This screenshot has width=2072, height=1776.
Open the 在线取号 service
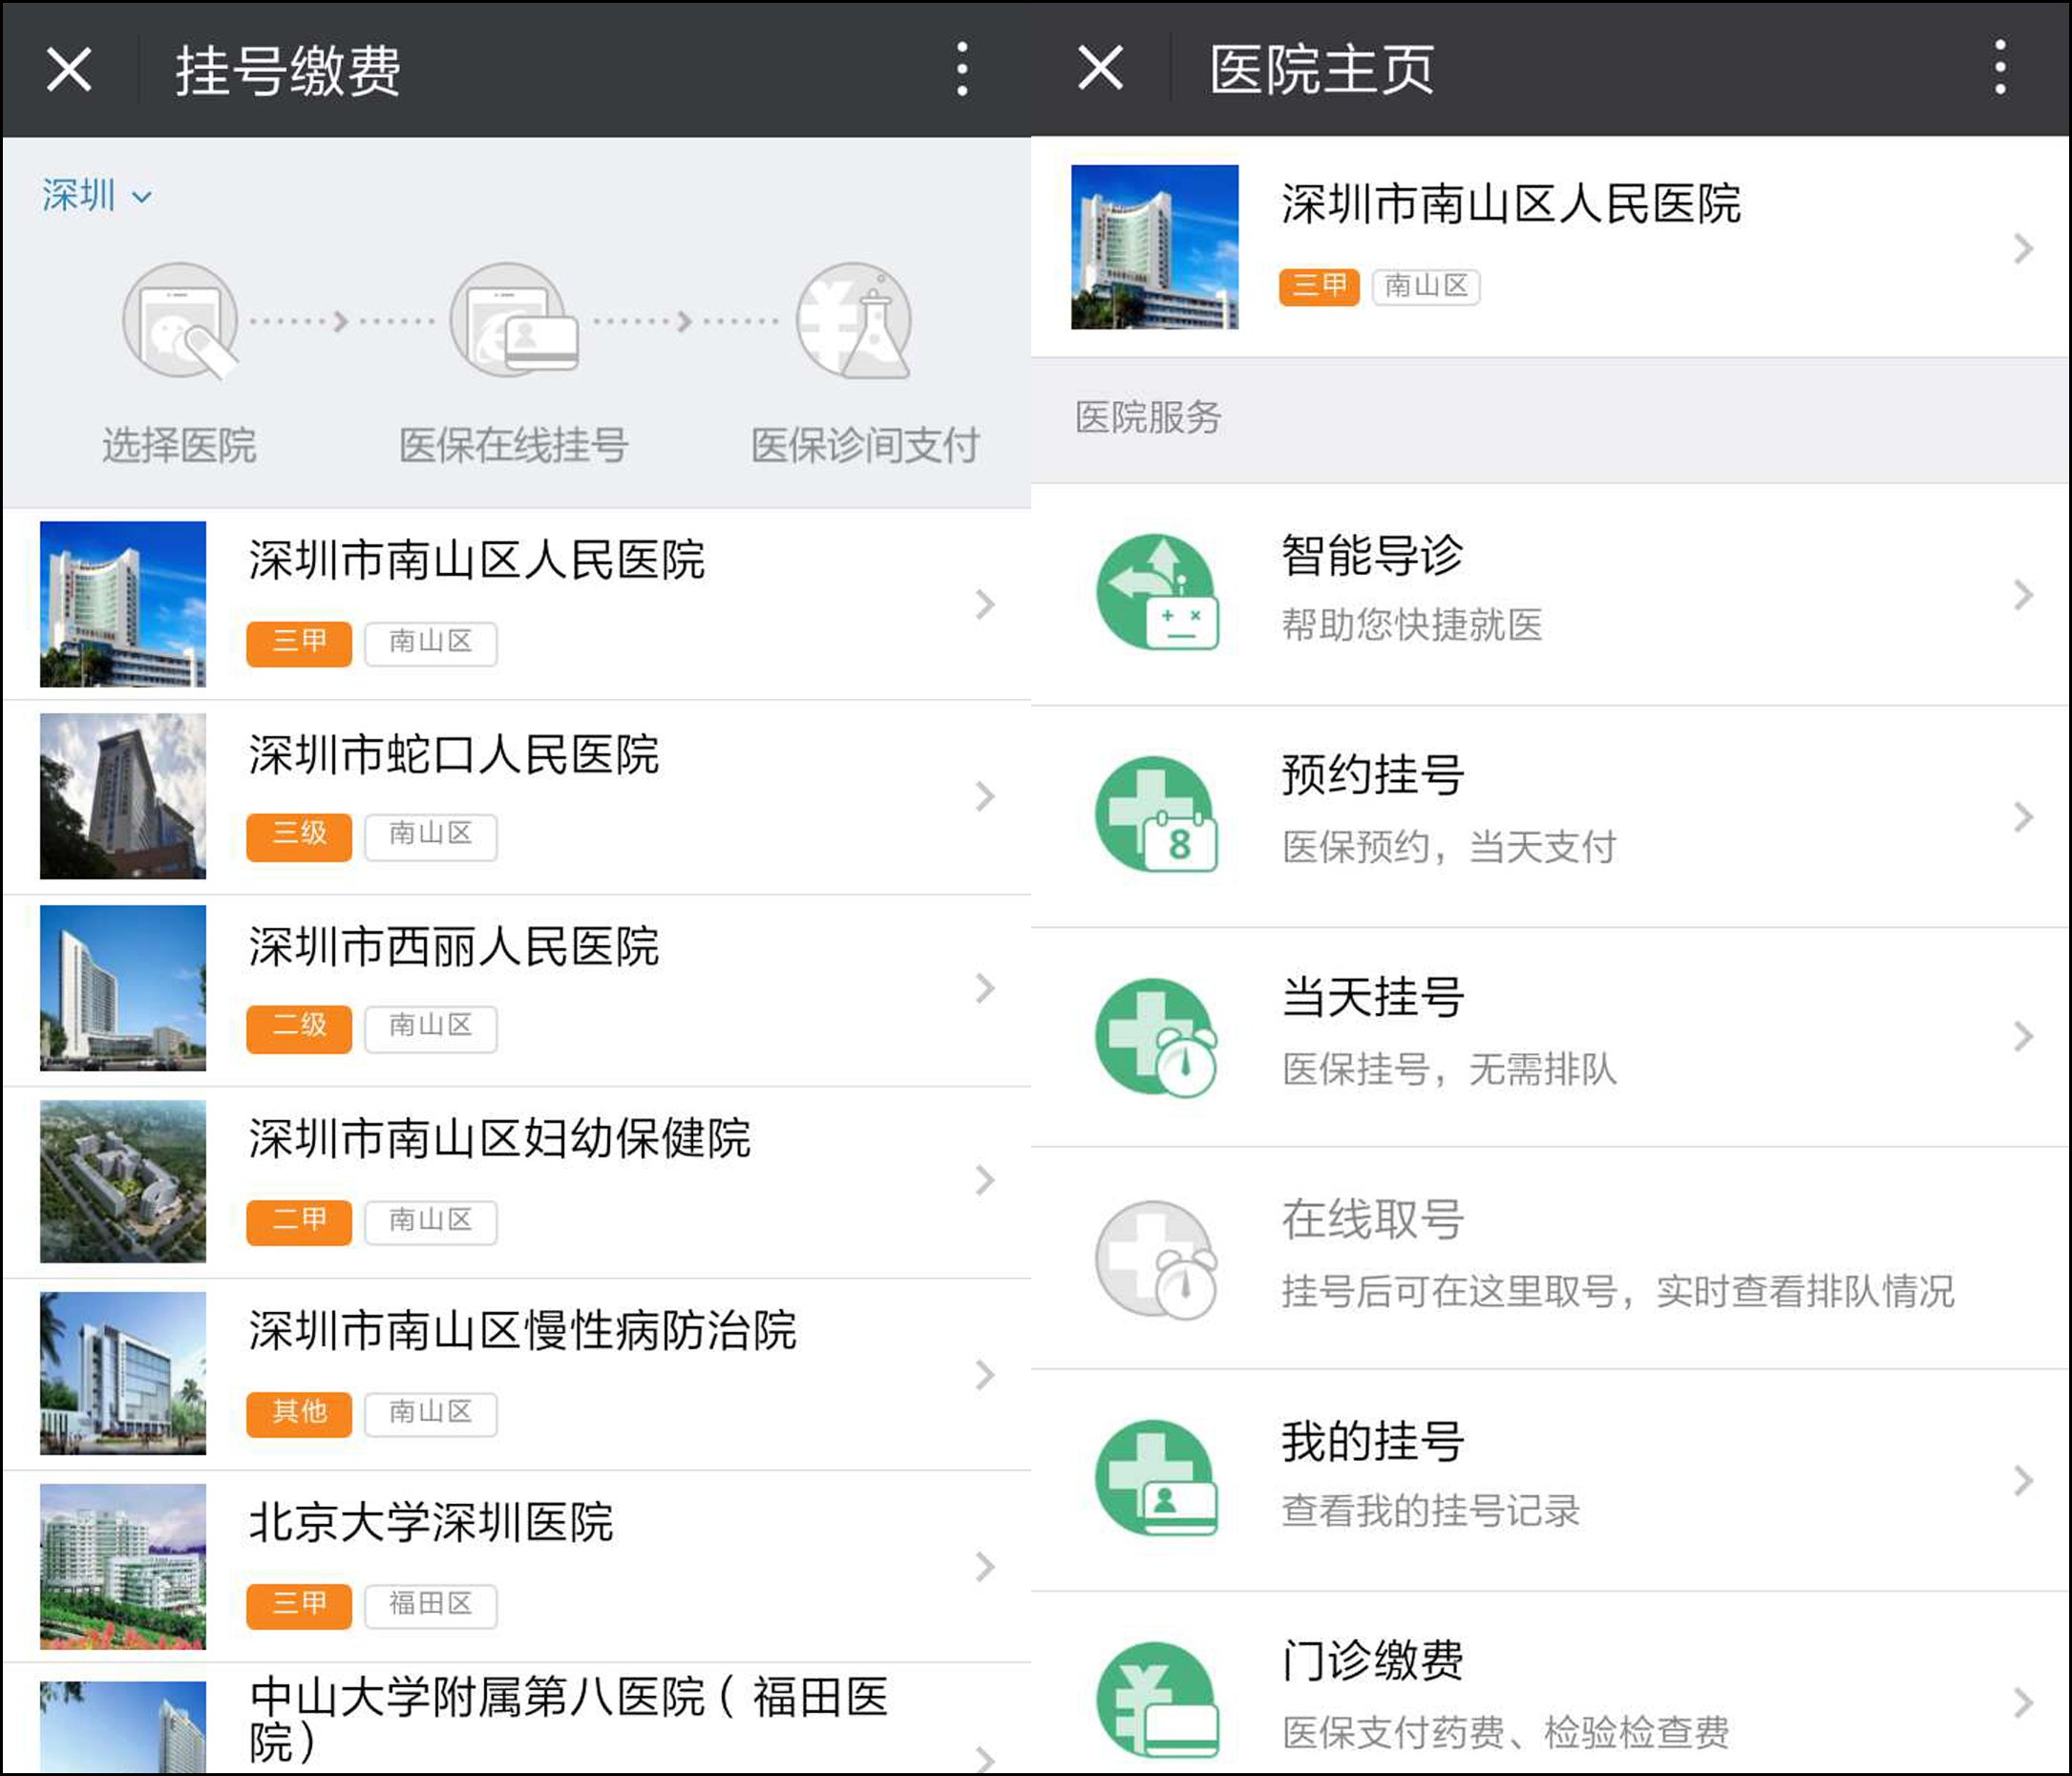click(x=1550, y=1259)
